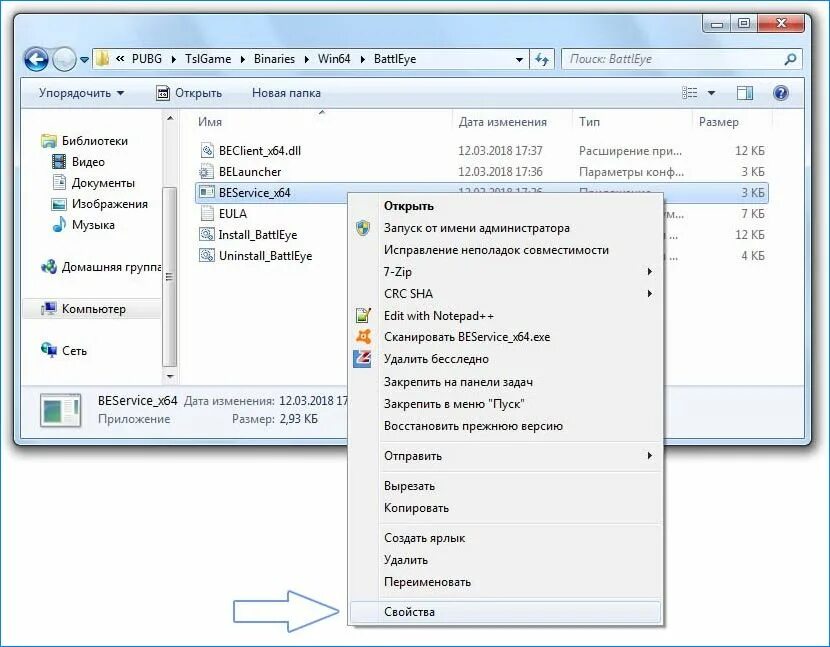
Task: Click the Forward navigation arrow button
Action: tap(64, 59)
